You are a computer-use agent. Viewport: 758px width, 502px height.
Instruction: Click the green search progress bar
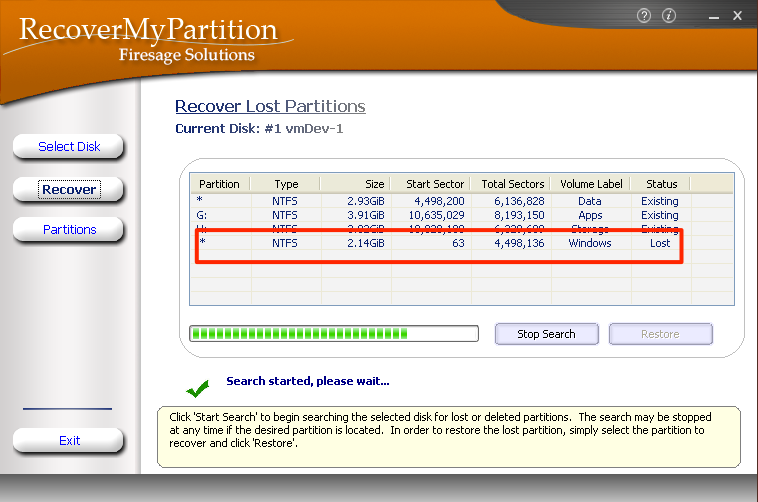[x=335, y=334]
